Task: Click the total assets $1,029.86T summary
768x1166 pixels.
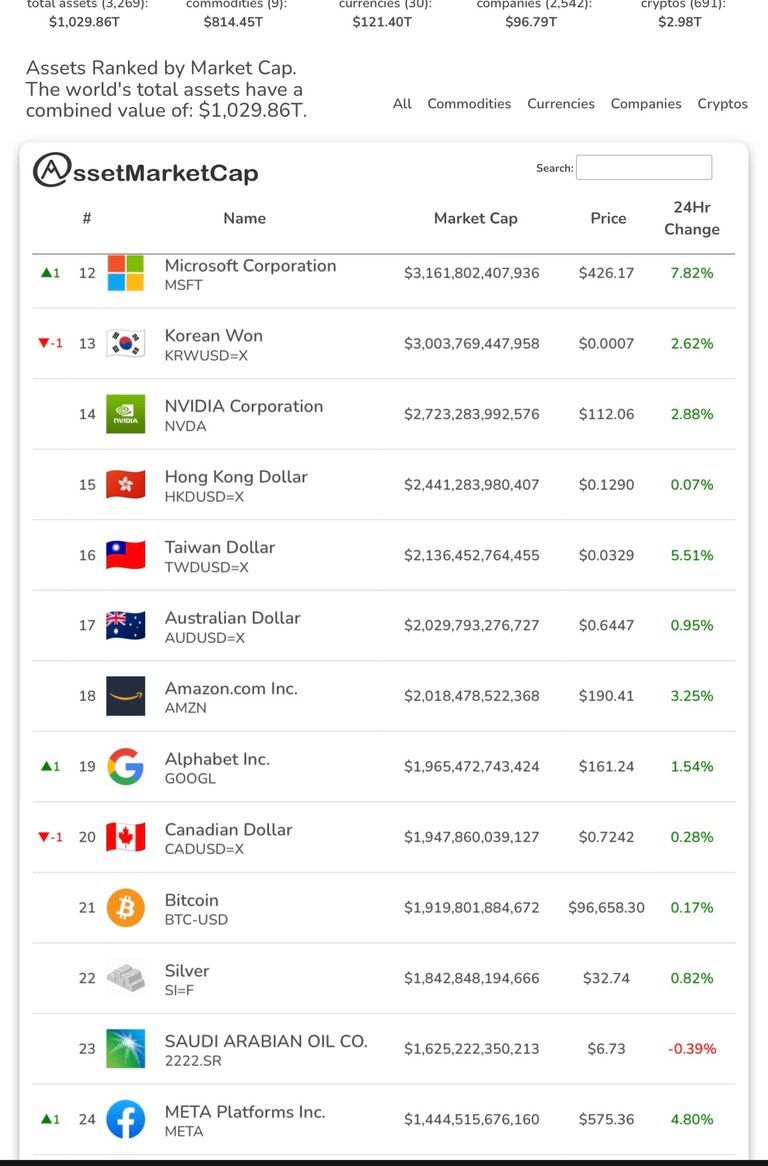Action: tap(84, 22)
